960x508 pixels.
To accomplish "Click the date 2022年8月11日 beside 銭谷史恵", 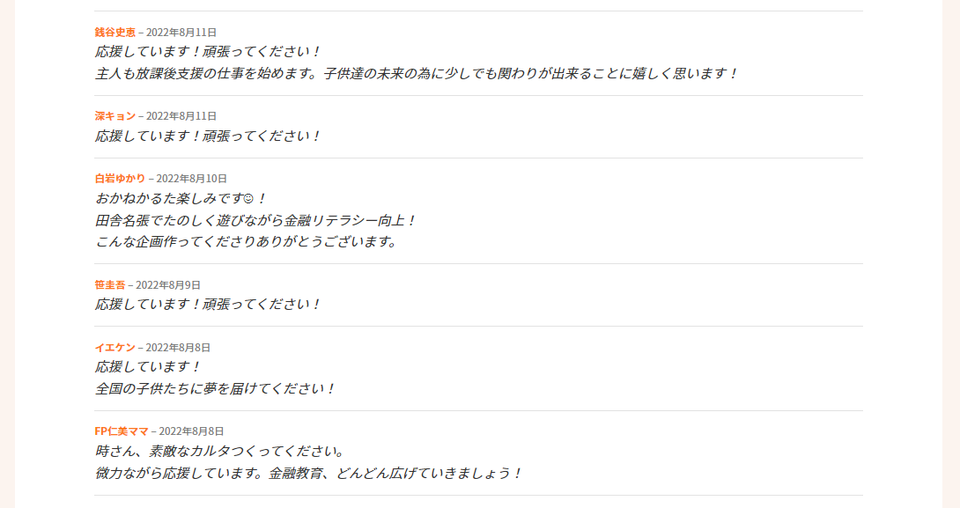I will click(x=181, y=32).
